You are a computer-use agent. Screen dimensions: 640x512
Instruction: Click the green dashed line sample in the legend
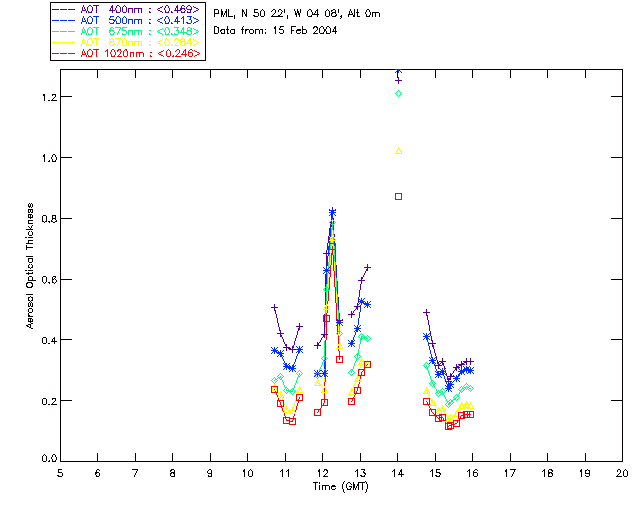pos(63,31)
